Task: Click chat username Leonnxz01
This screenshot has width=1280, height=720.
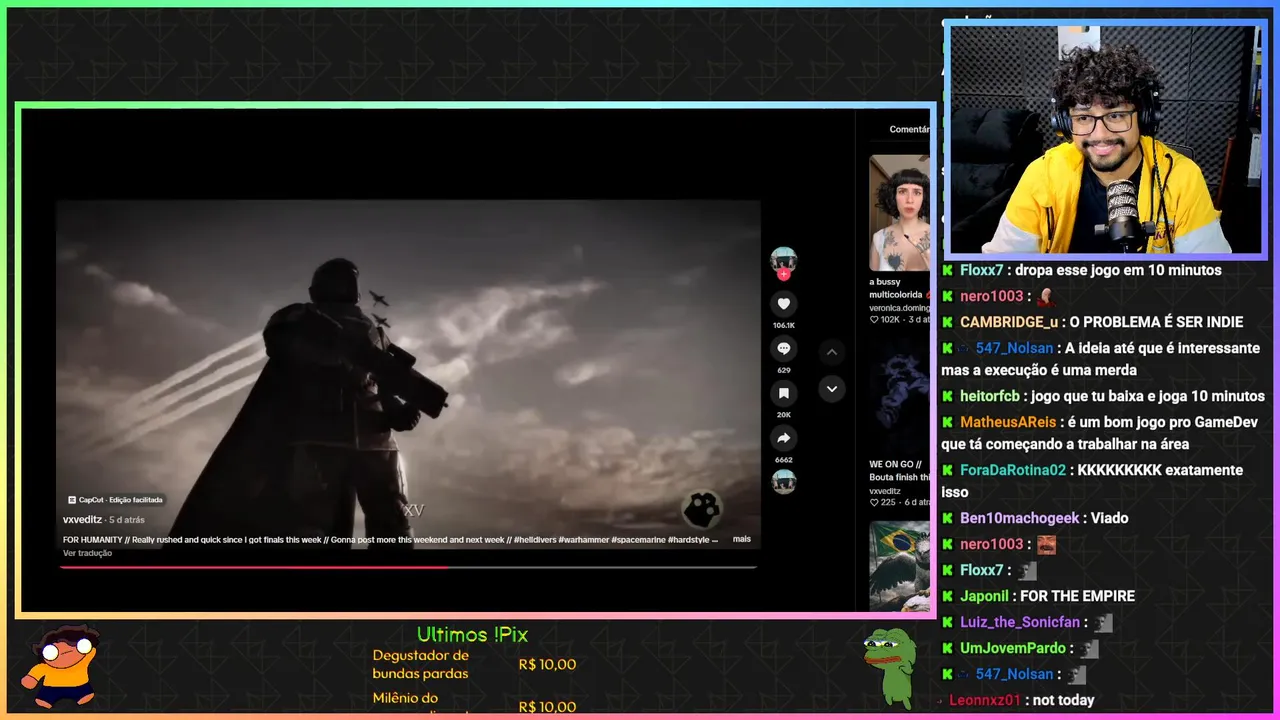Action: tap(985, 700)
